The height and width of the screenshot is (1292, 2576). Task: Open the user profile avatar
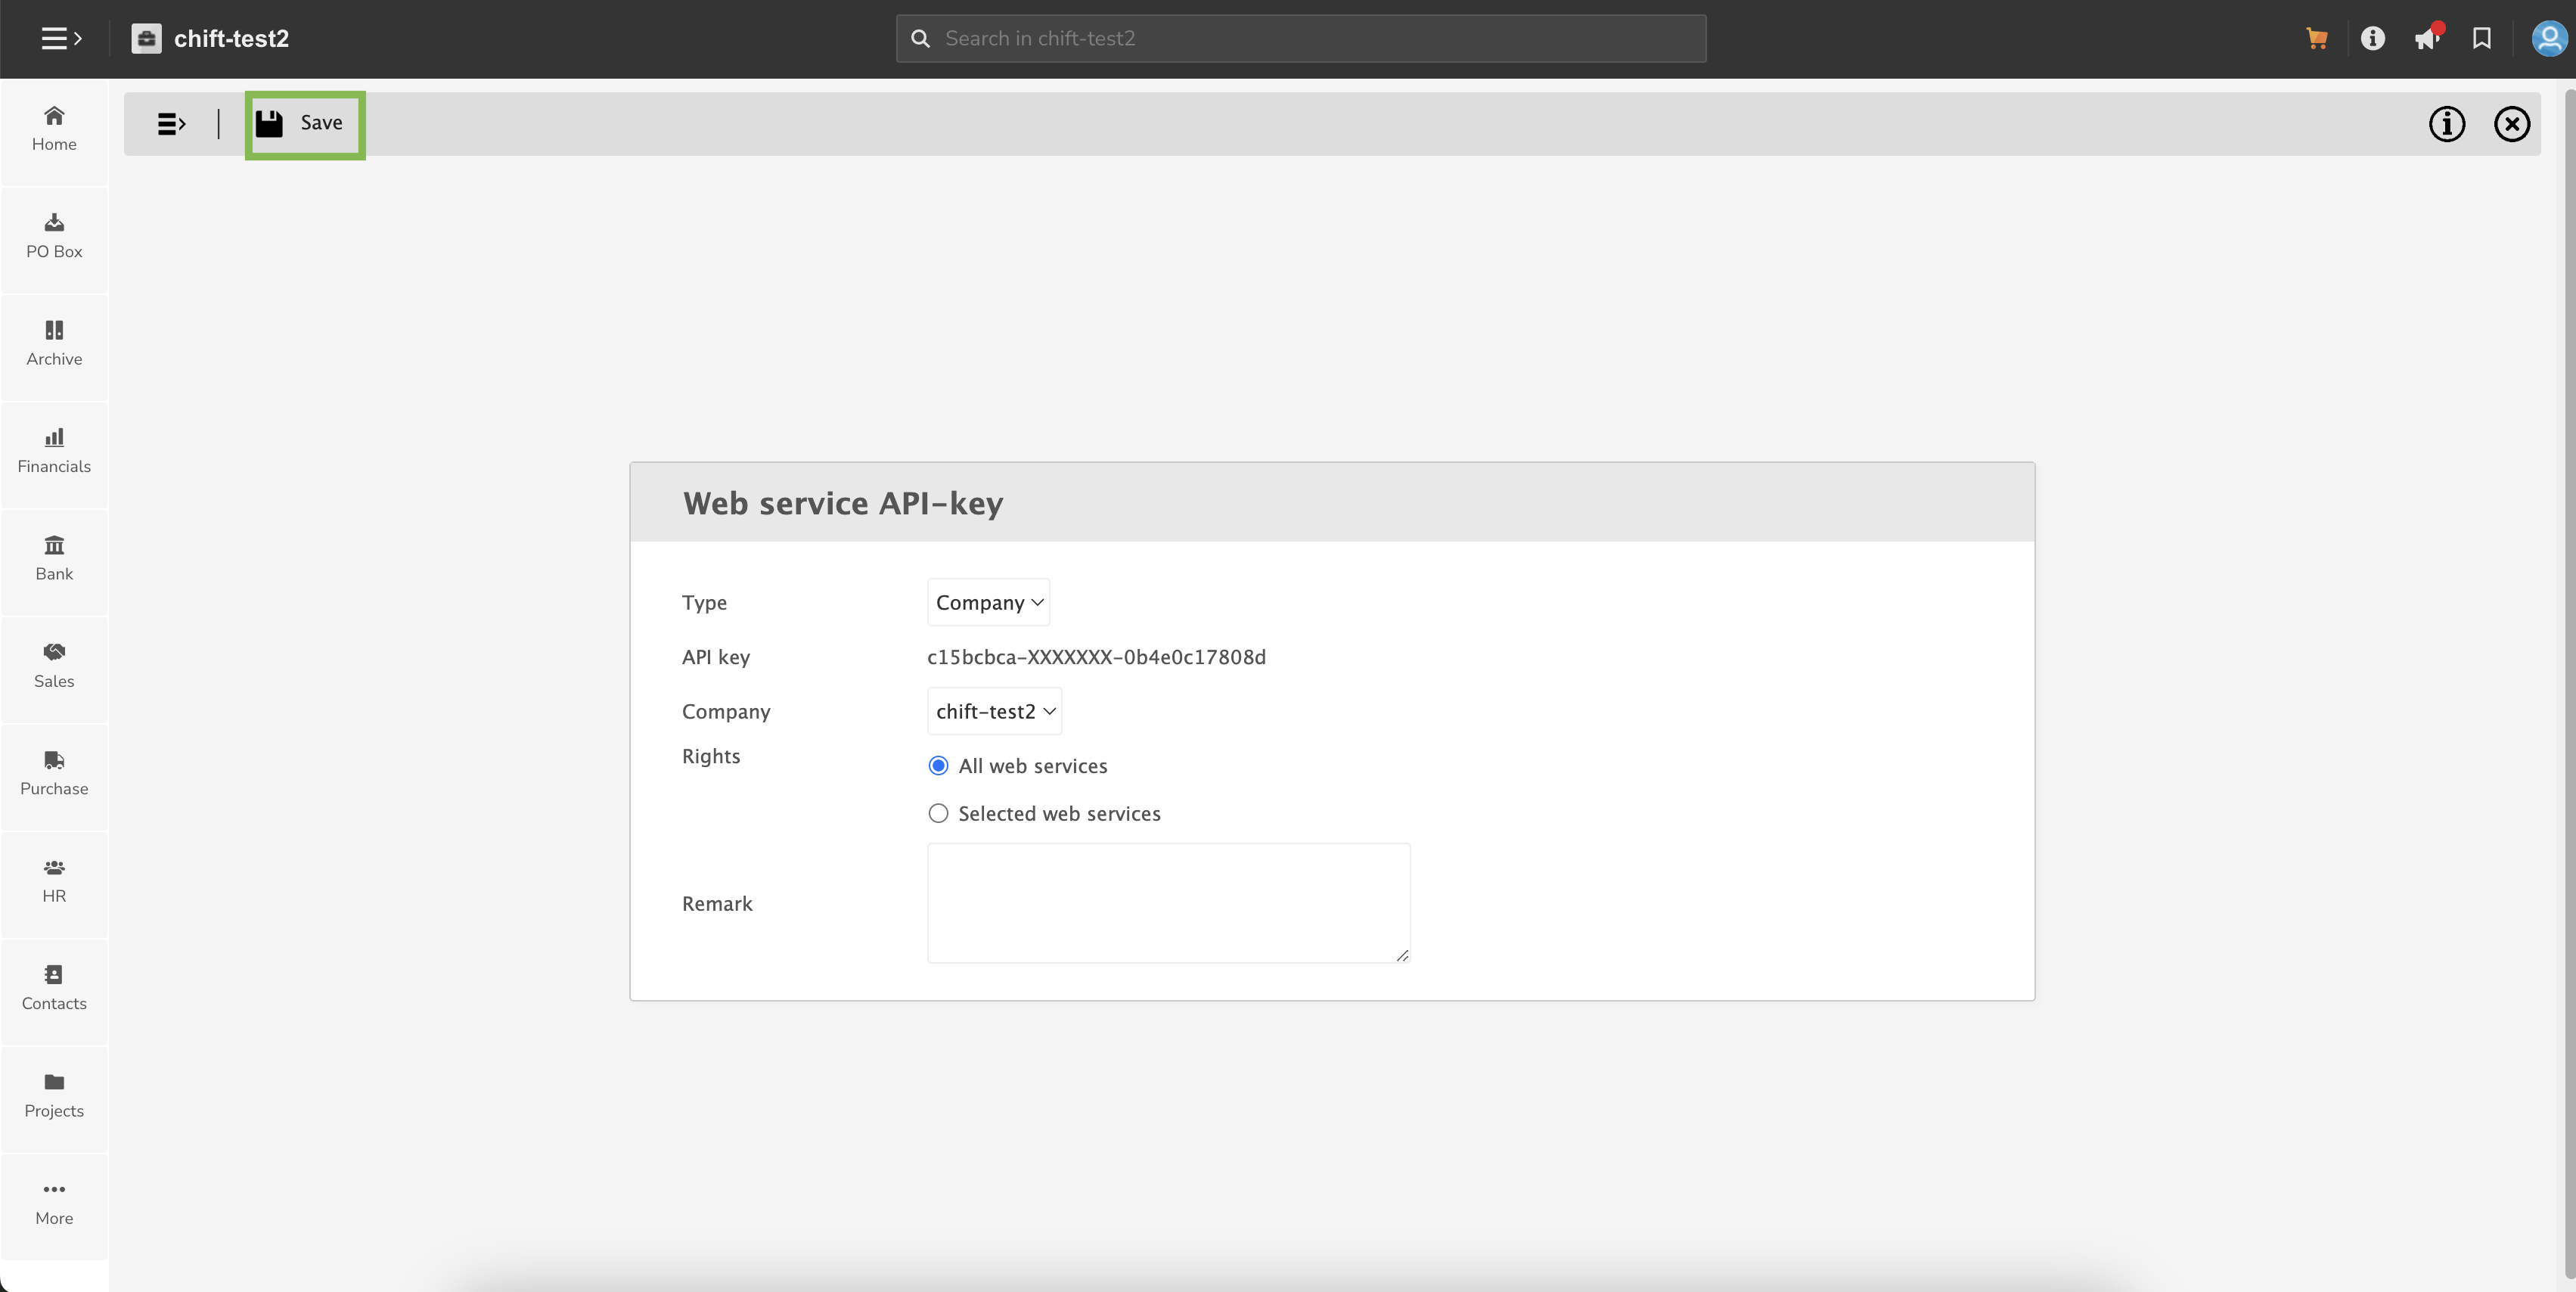coord(2548,38)
